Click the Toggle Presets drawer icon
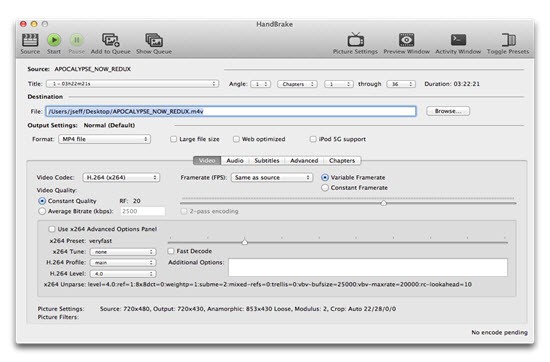This screenshot has height=362, width=550. [508, 40]
